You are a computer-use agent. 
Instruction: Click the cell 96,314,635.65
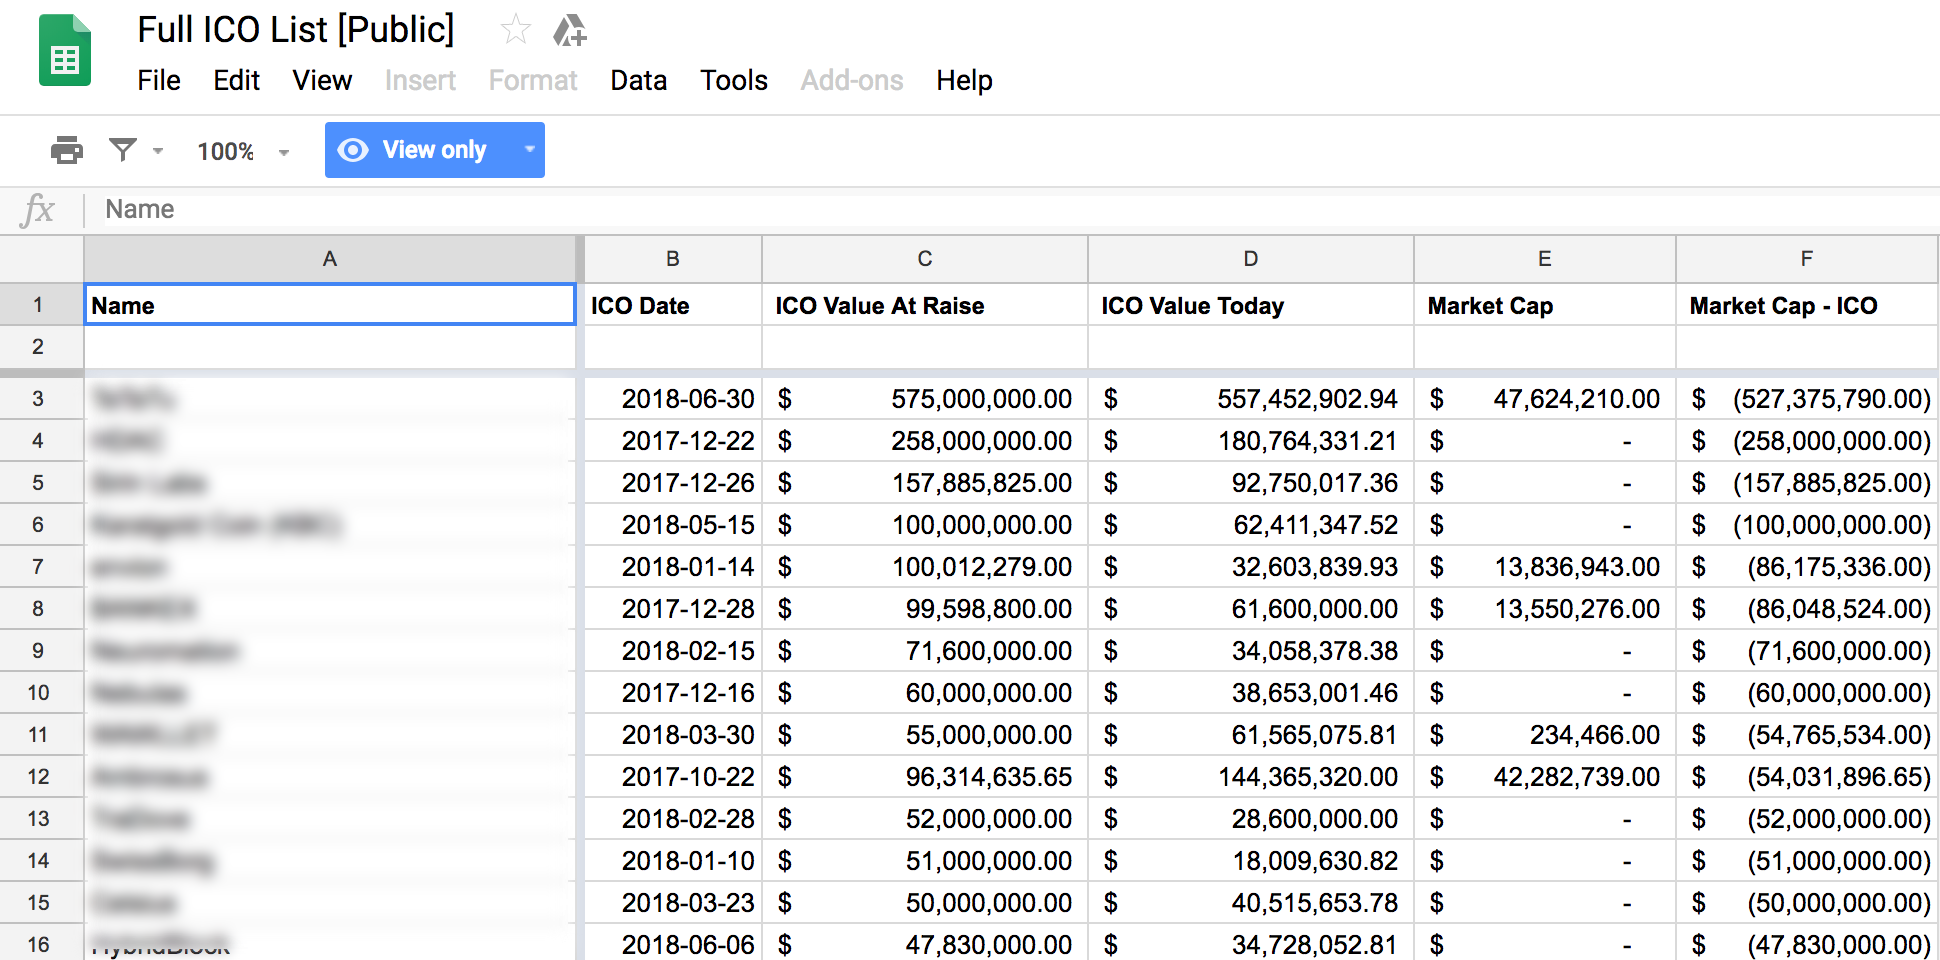coord(925,777)
